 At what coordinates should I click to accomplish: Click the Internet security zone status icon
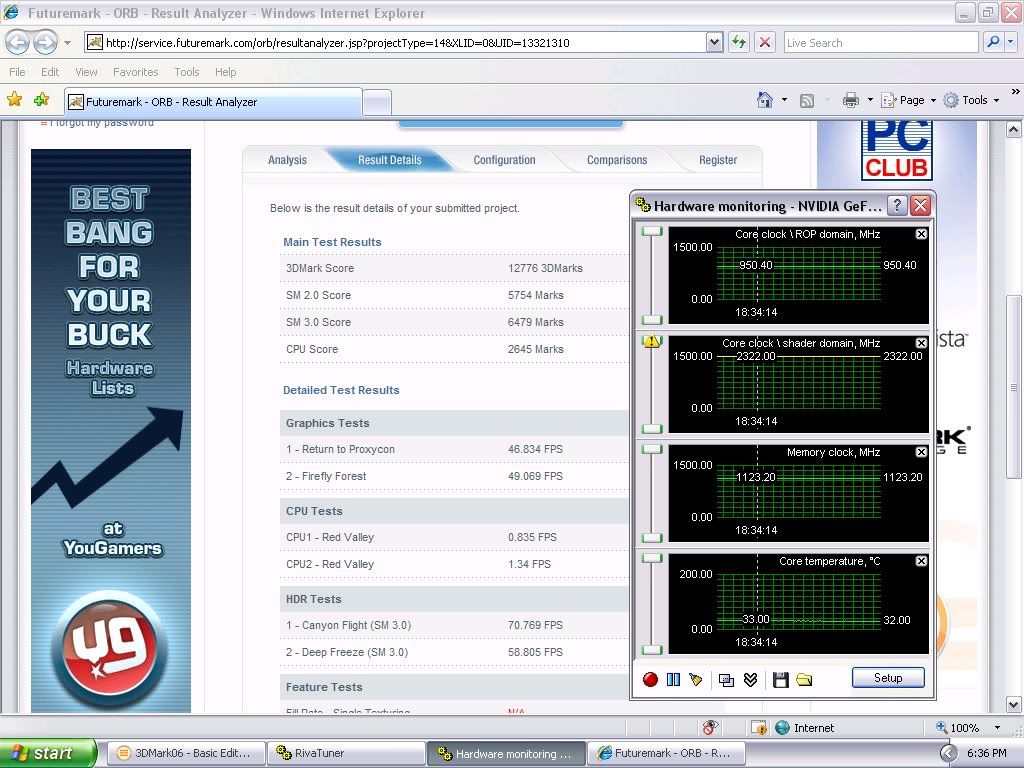pos(783,728)
